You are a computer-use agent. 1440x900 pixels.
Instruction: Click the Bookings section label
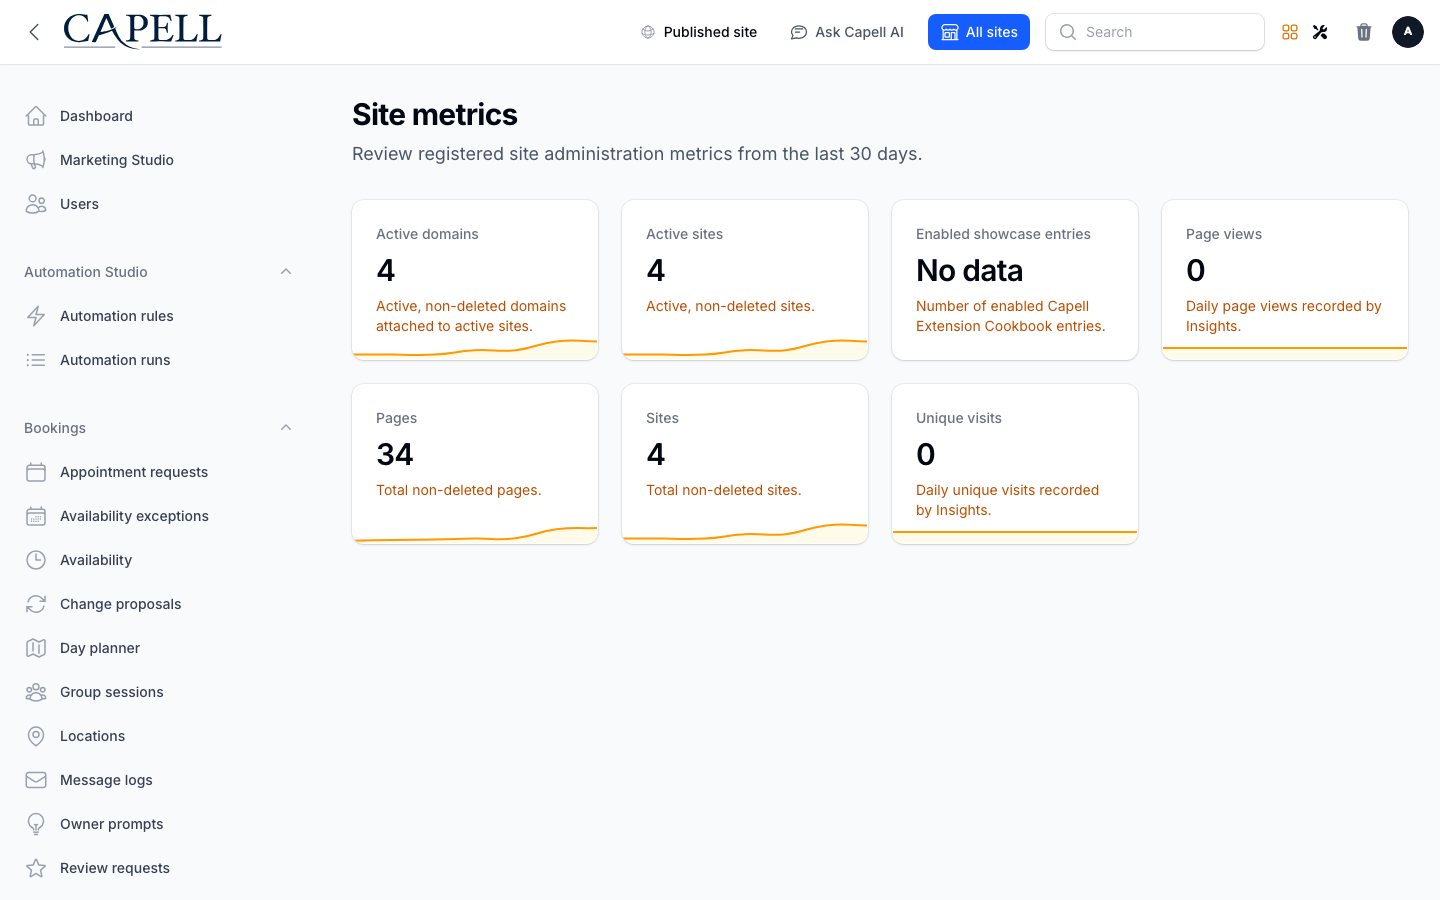coord(55,428)
